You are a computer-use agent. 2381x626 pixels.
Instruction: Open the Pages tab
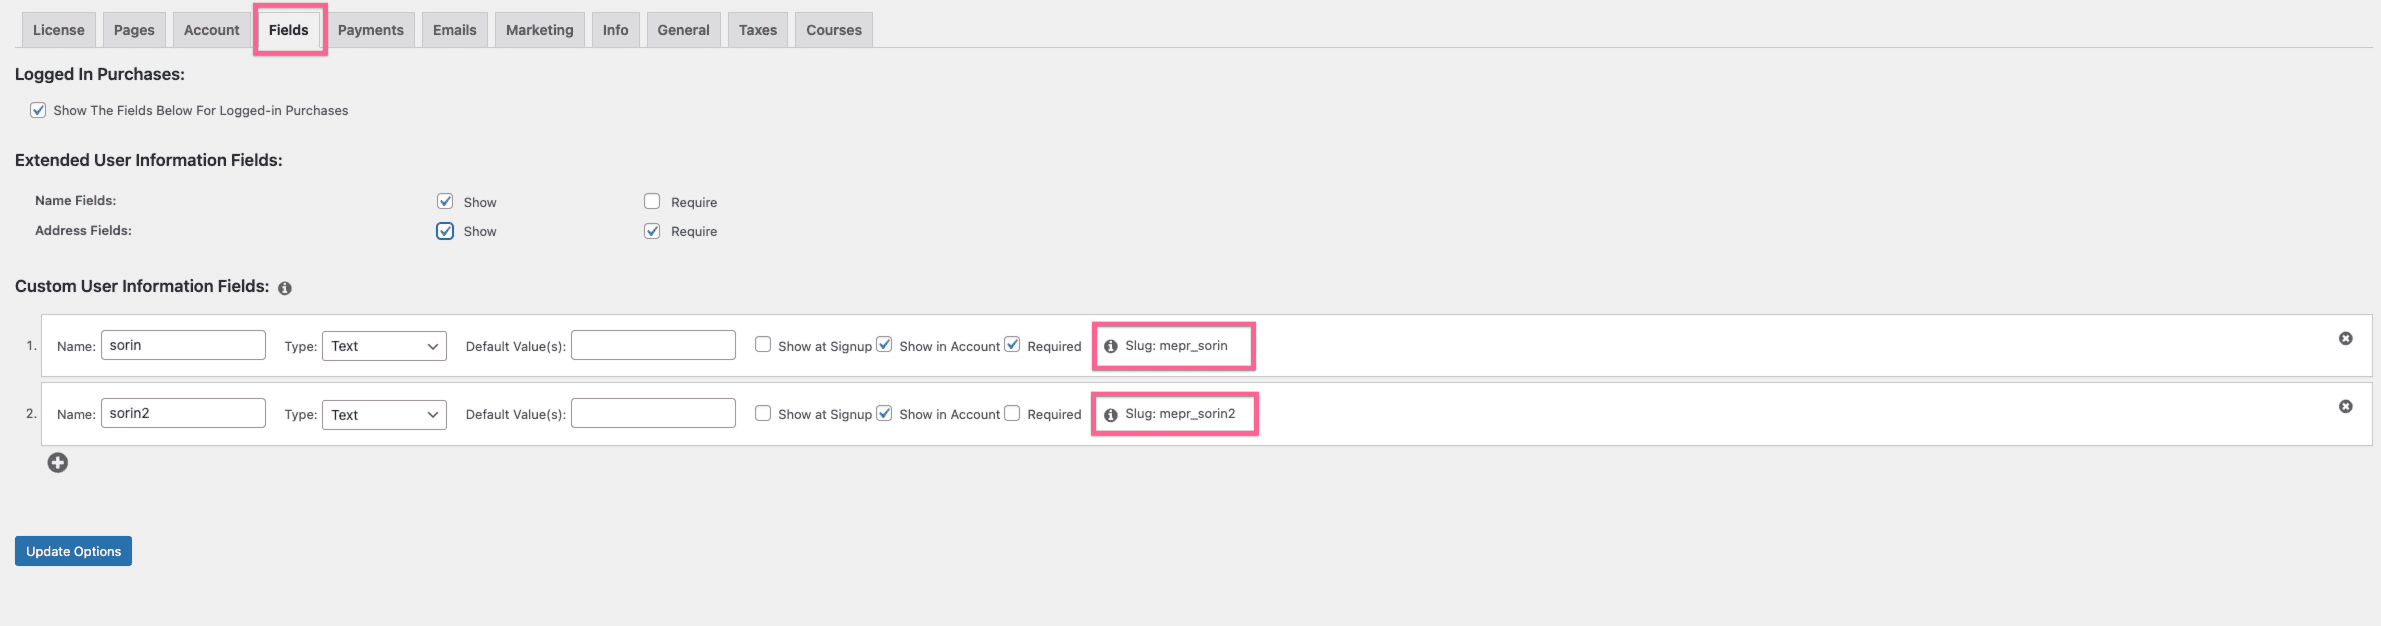[134, 30]
